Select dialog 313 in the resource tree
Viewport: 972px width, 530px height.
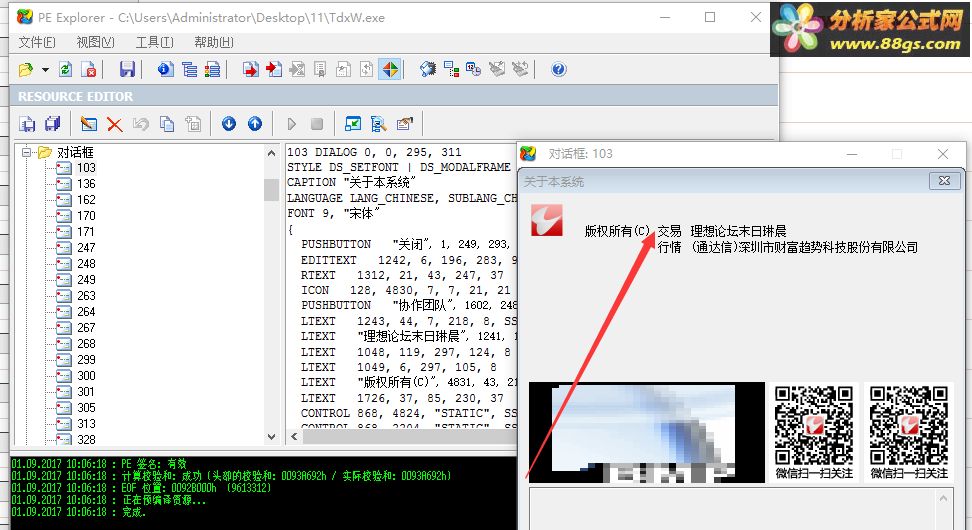click(86, 424)
